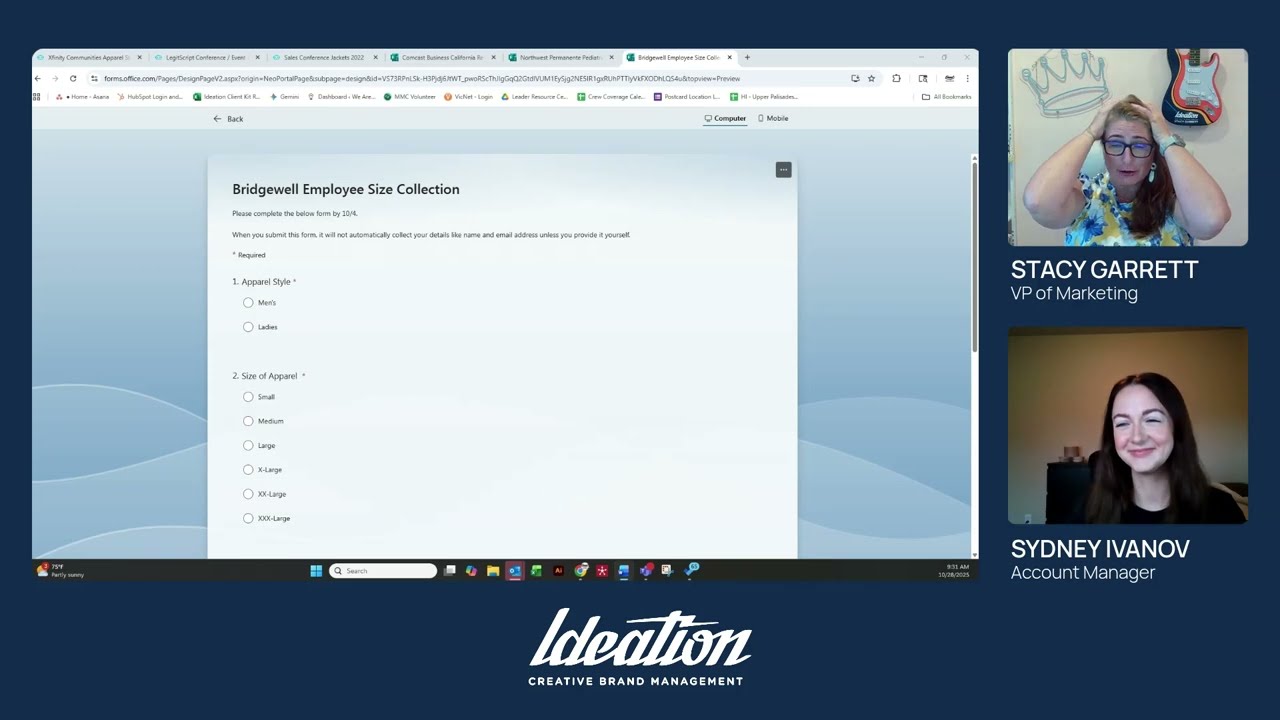Close the Bridgewell Employee Size Collection tab

point(729,58)
